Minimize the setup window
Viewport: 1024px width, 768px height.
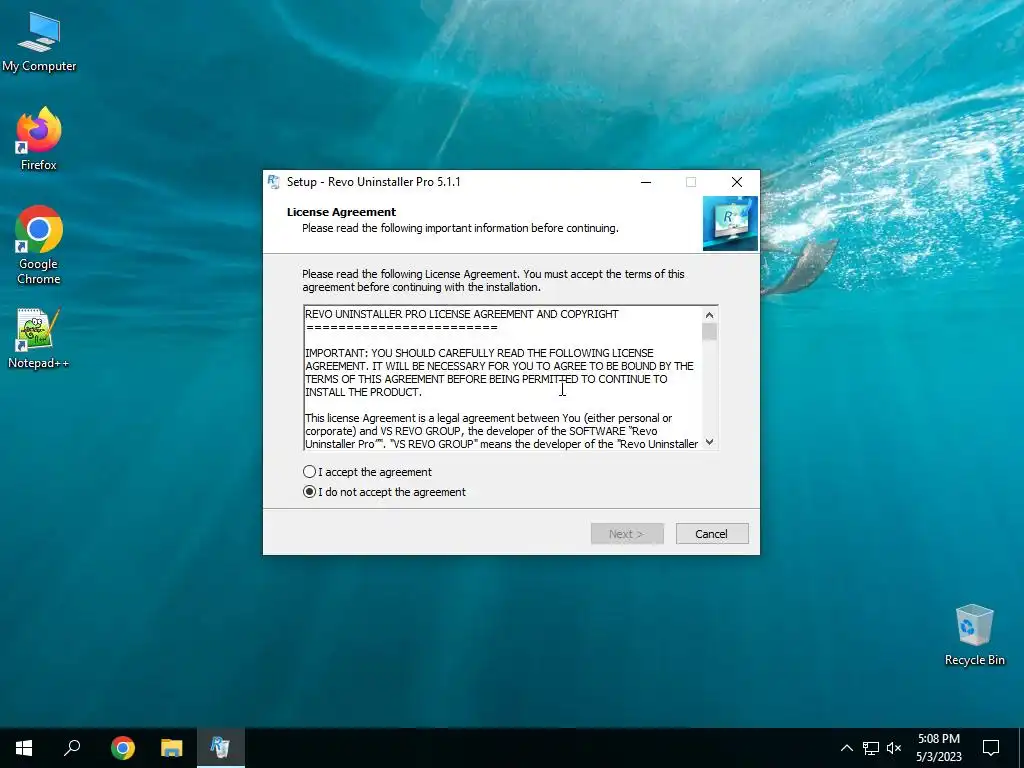click(x=646, y=182)
